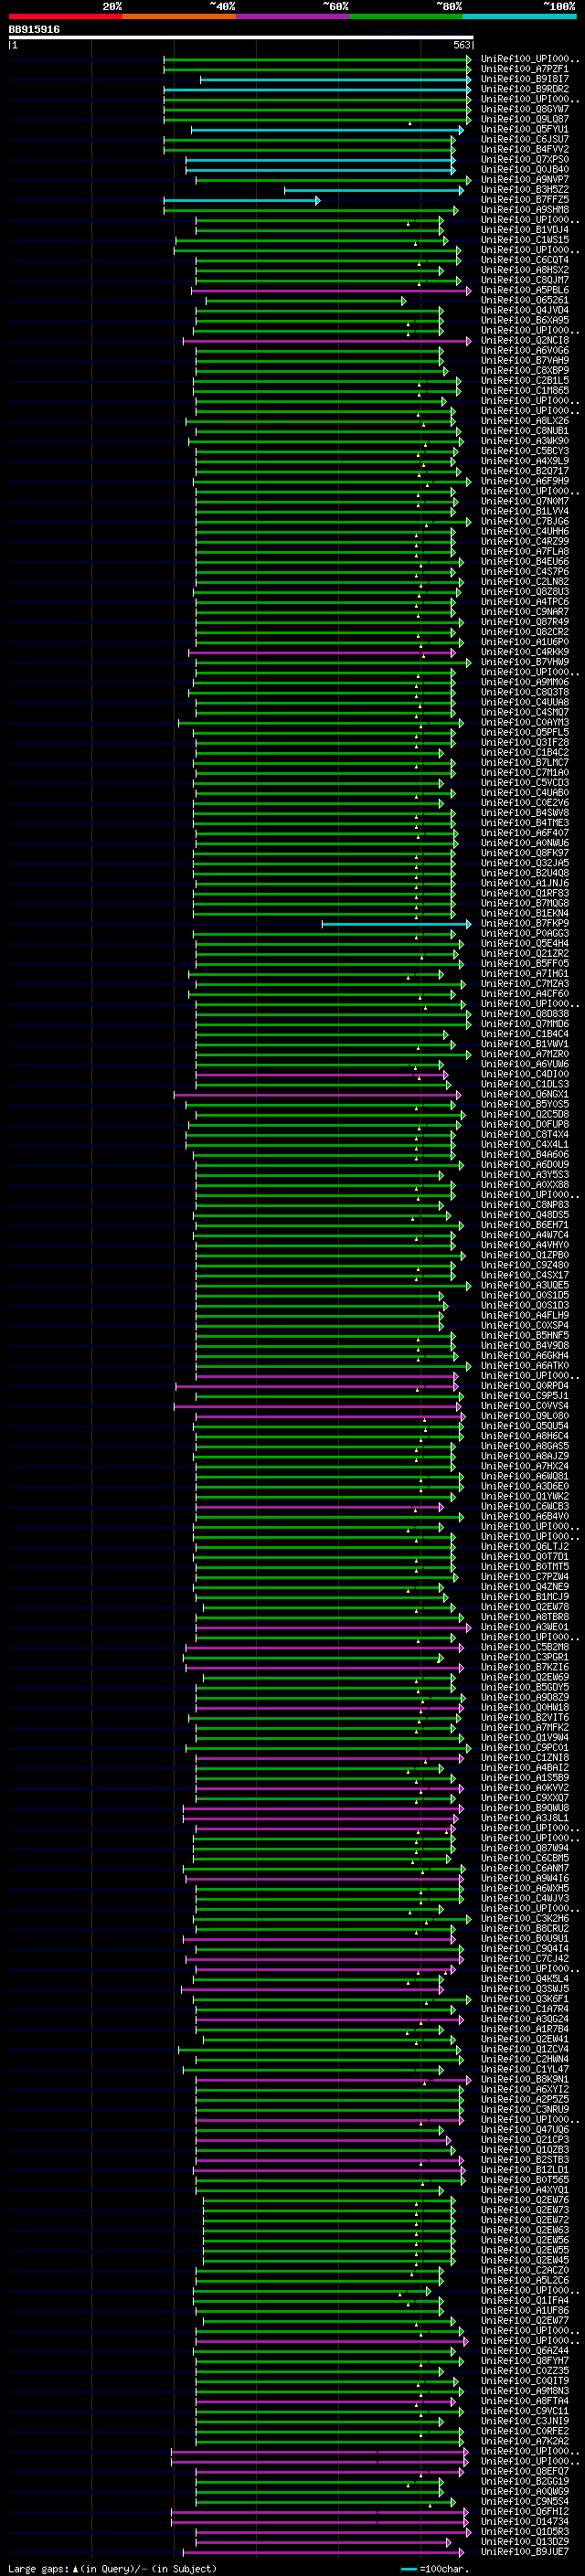Click hit label UniRef100_Q48DS5
585x2576 pixels.
pyautogui.click(x=525, y=1215)
